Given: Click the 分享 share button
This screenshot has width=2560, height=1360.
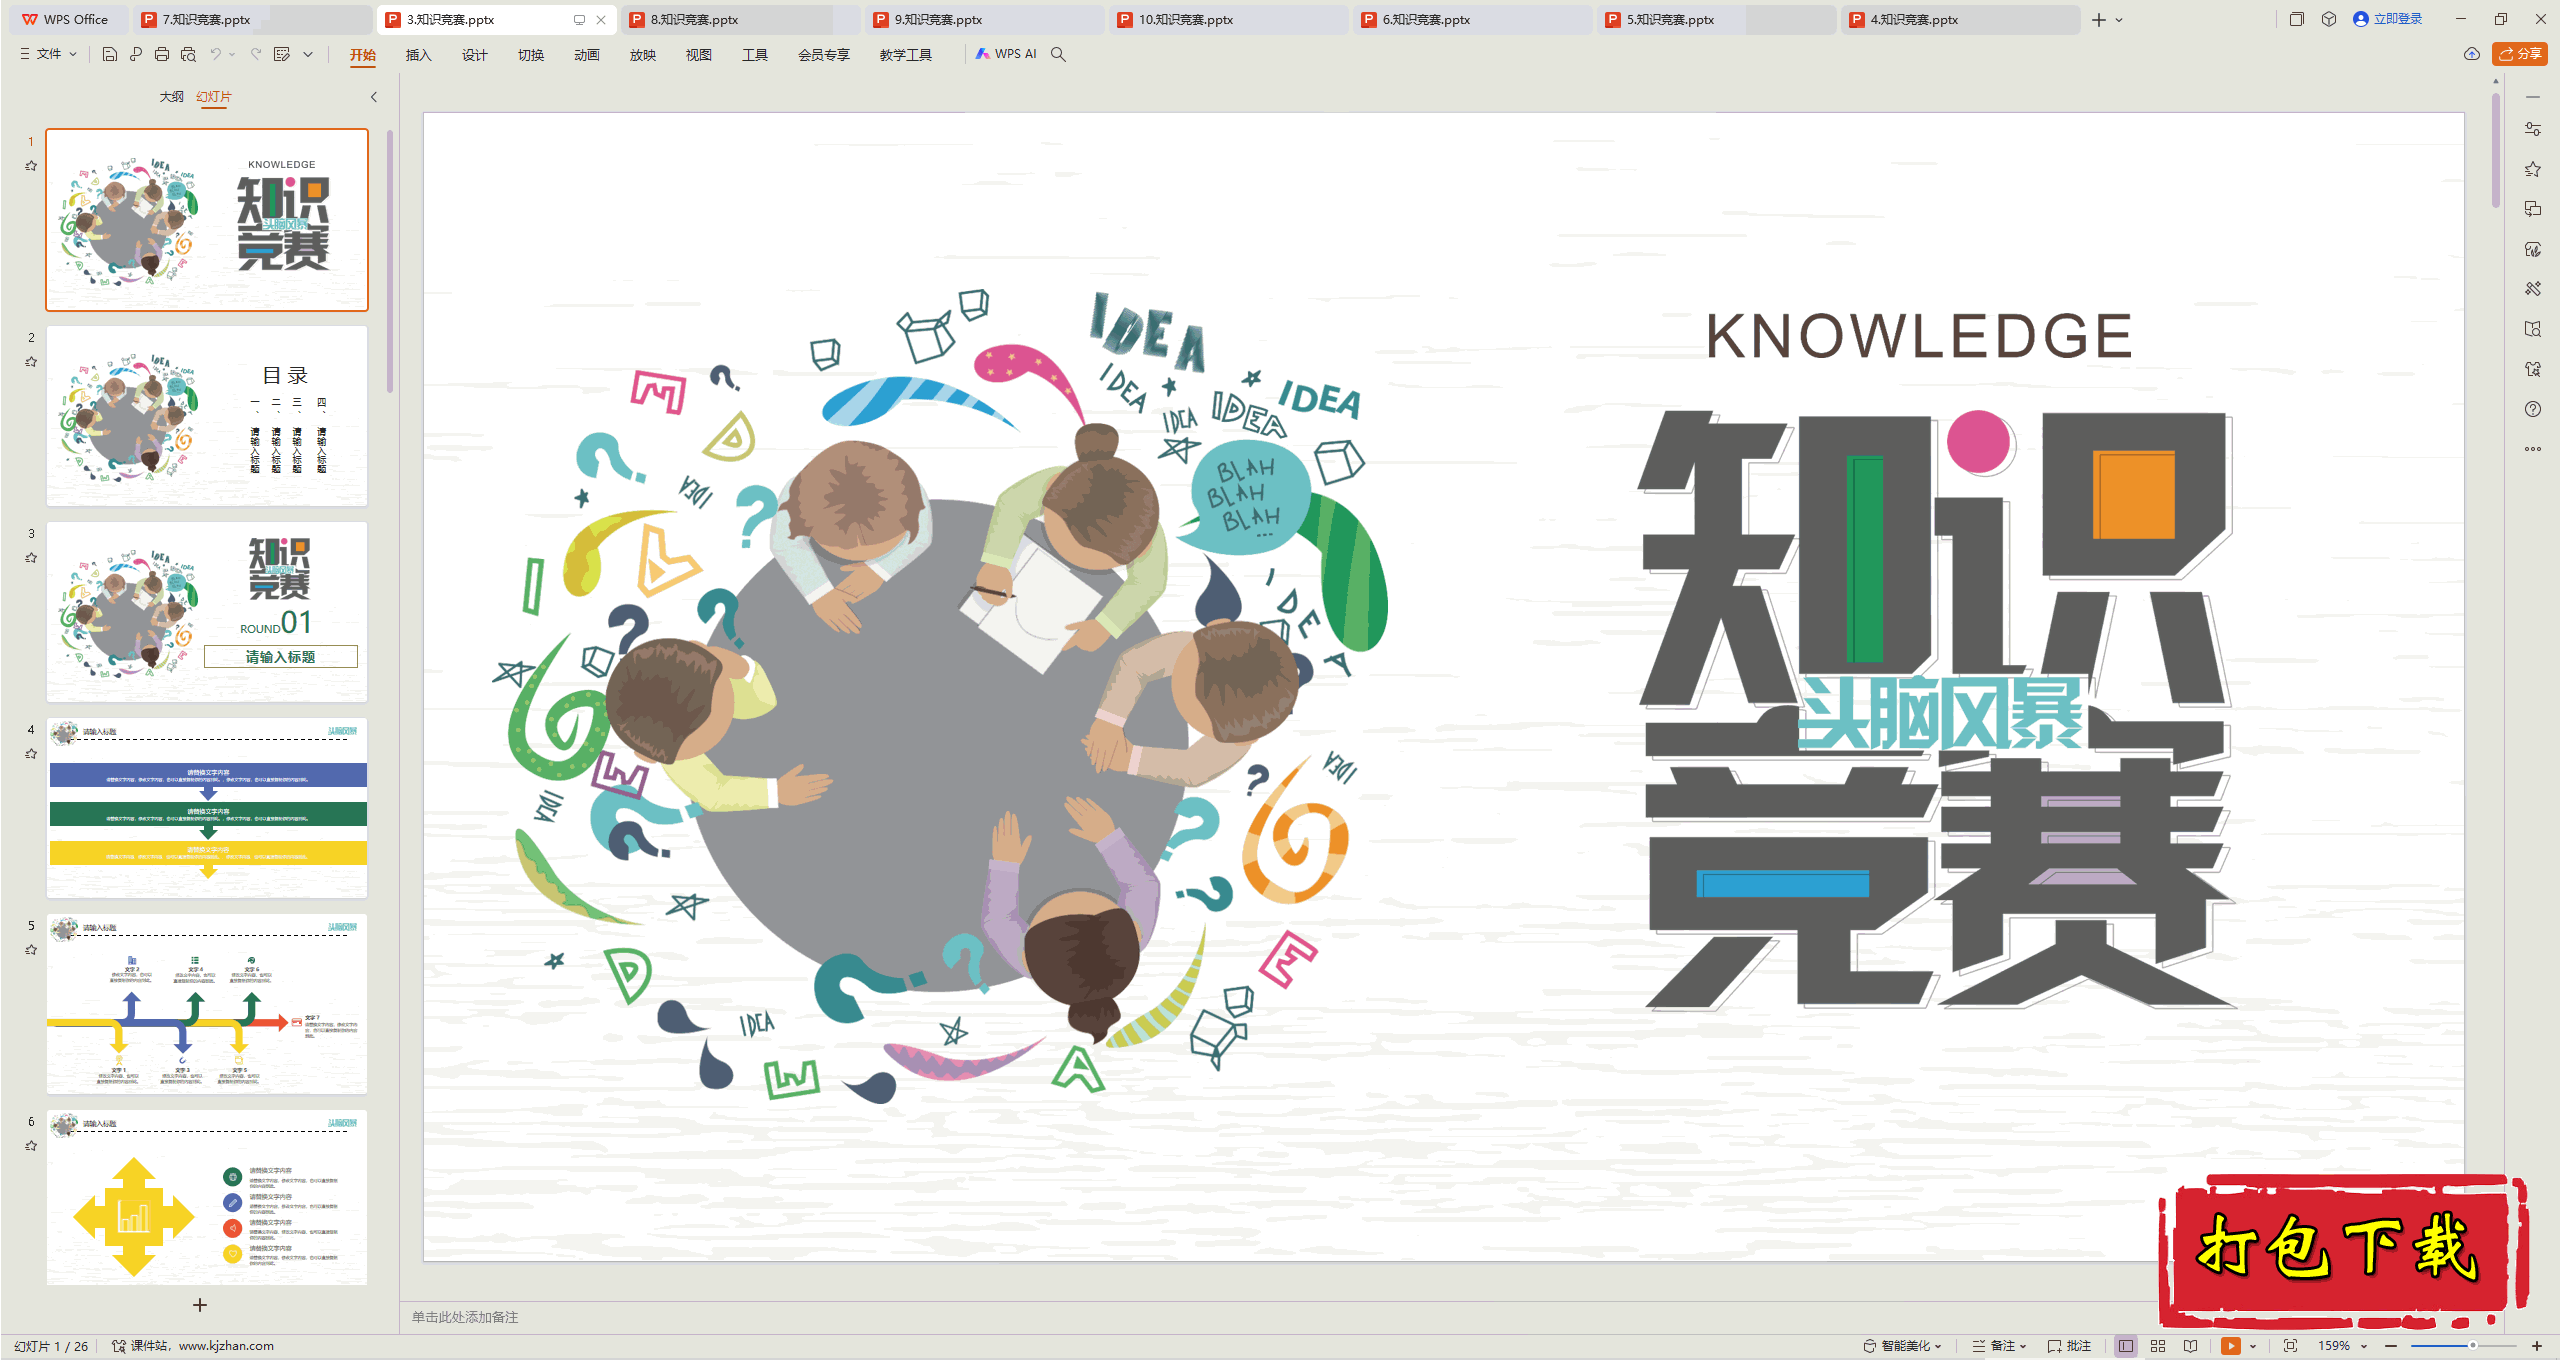Looking at the screenshot, I should coord(2520,54).
